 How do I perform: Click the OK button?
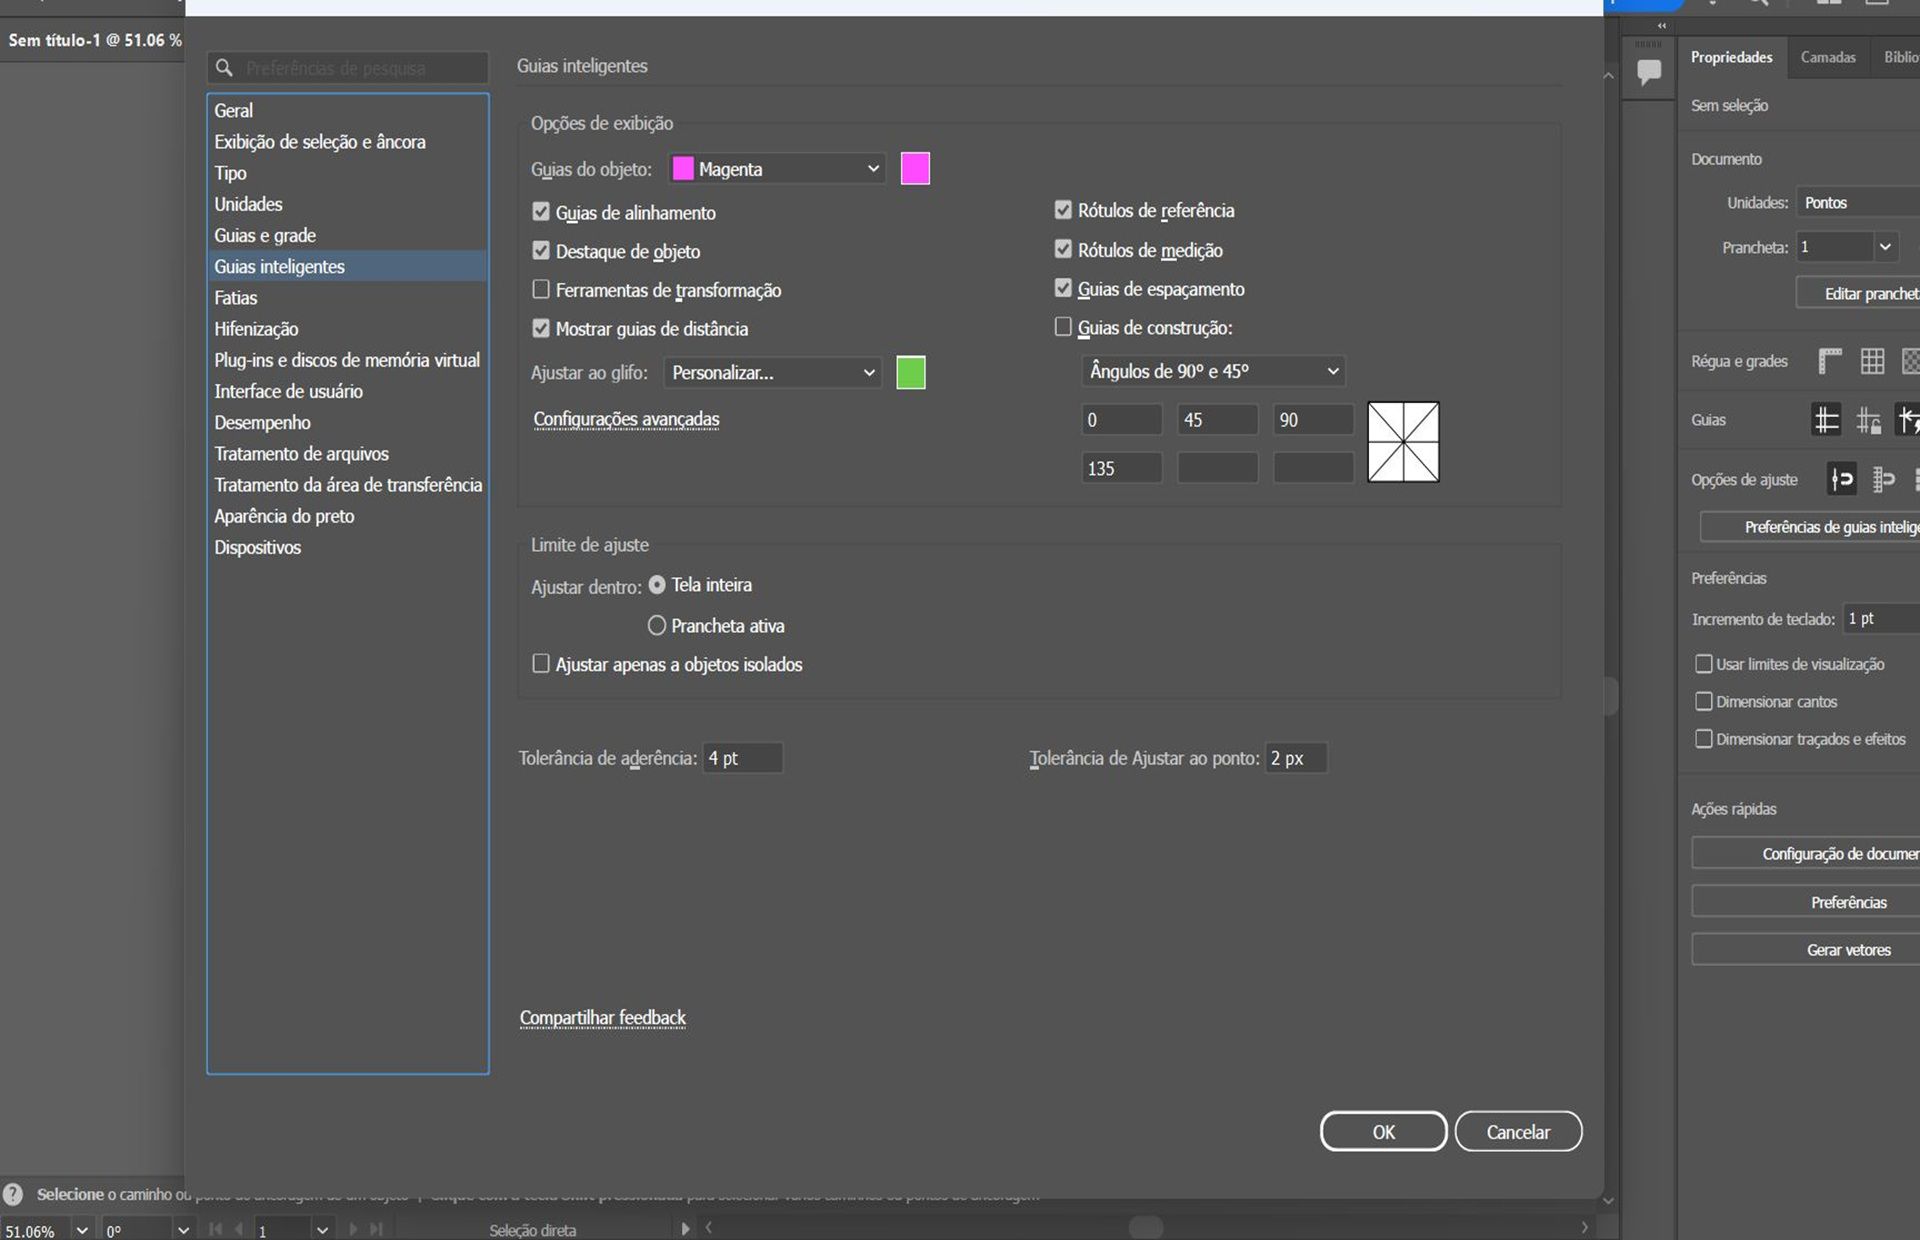1383,1132
